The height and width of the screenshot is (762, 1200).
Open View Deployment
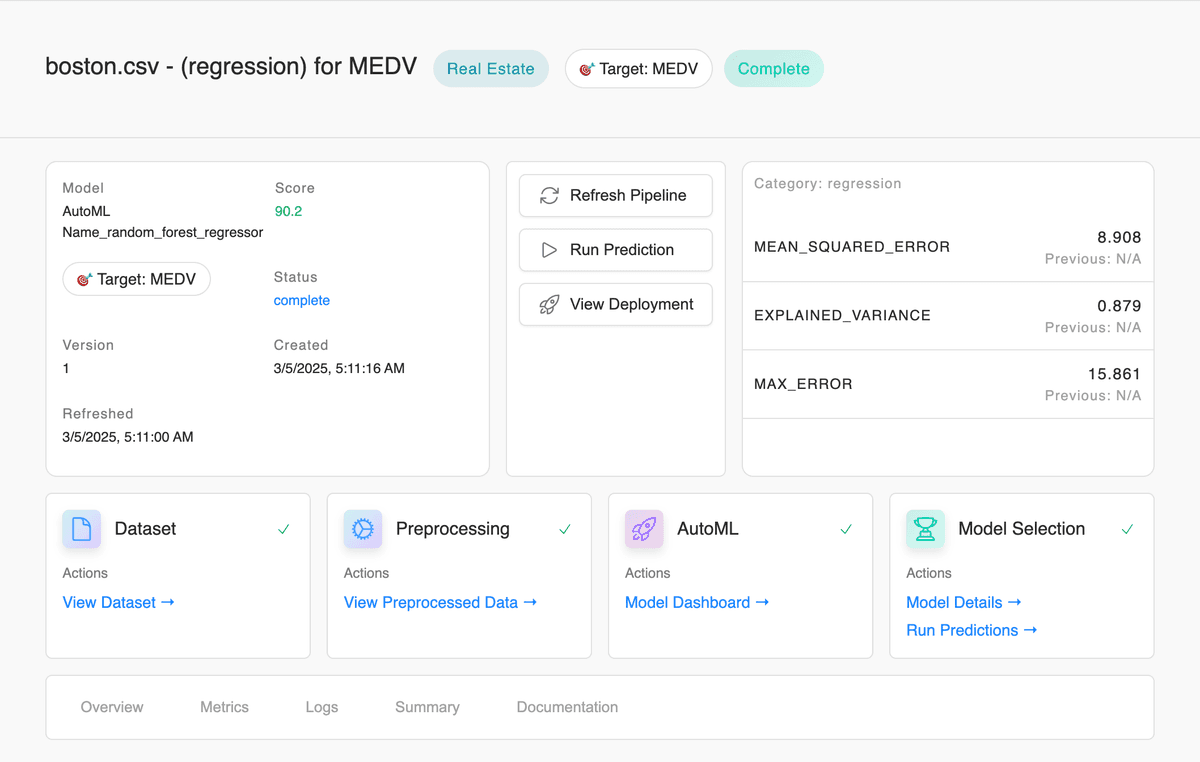tap(616, 305)
